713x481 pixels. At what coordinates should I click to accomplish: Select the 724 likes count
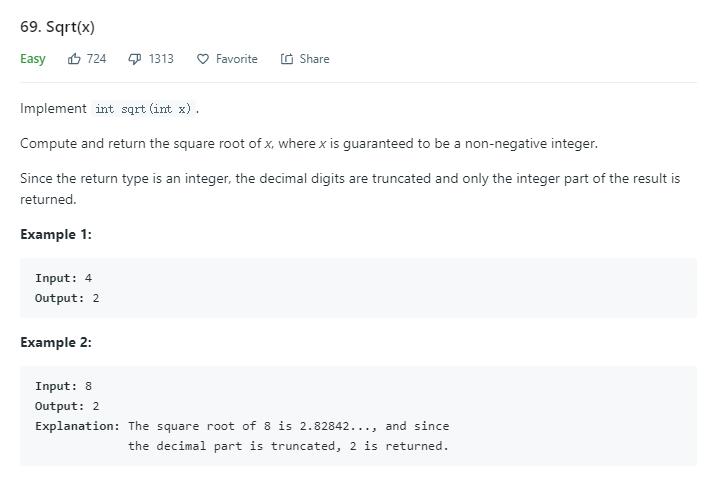pos(96,59)
